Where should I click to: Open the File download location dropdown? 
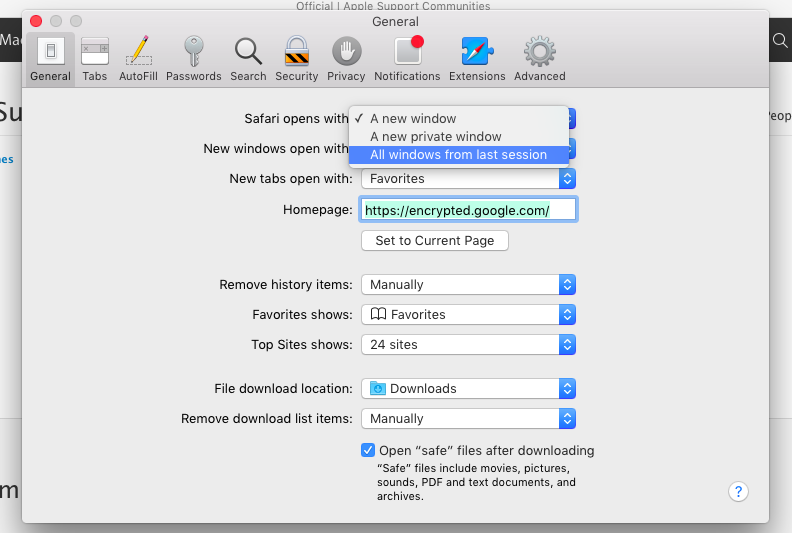click(x=468, y=389)
